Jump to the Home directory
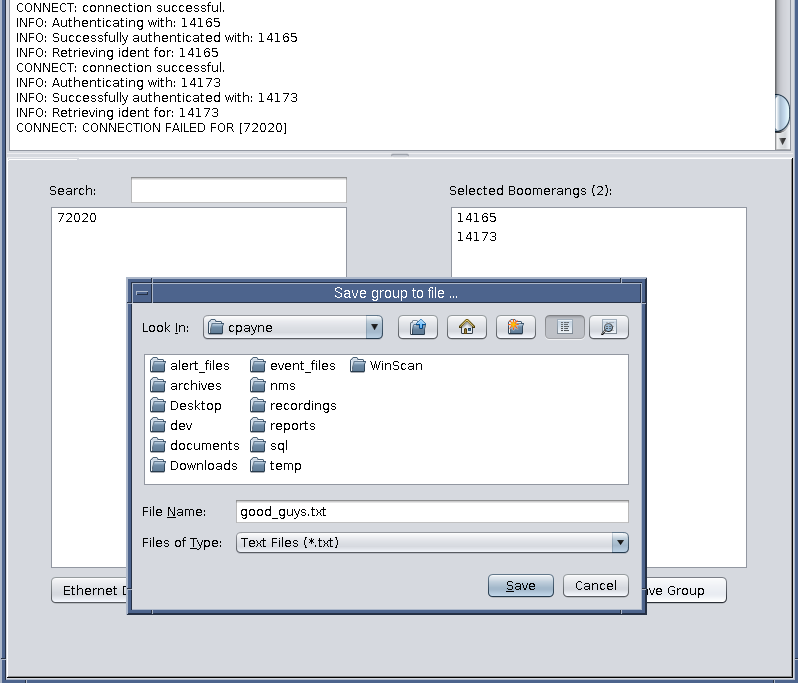Screen dimensions: 798x683 467,327
